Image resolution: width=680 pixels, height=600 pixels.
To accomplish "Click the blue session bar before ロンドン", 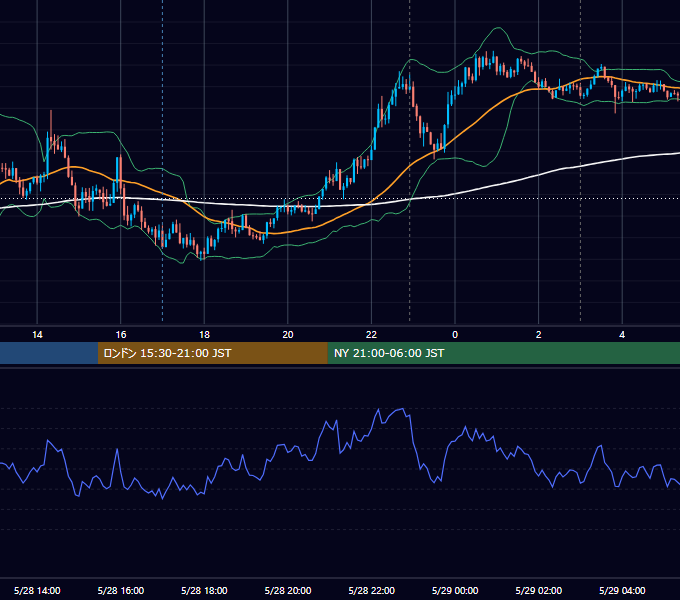I will point(49,353).
